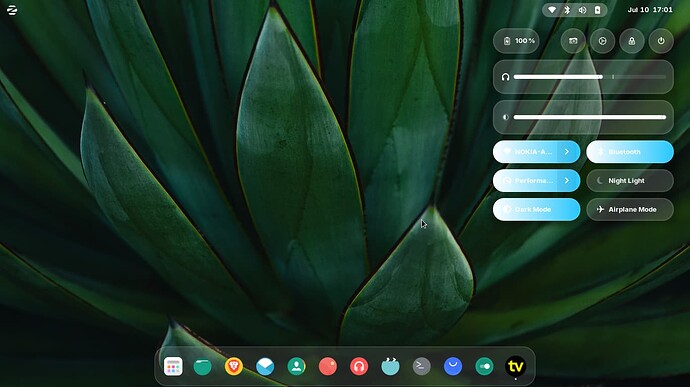Take a screenshot with the camera button
Screen dimensions: 690x387
tap(573, 41)
